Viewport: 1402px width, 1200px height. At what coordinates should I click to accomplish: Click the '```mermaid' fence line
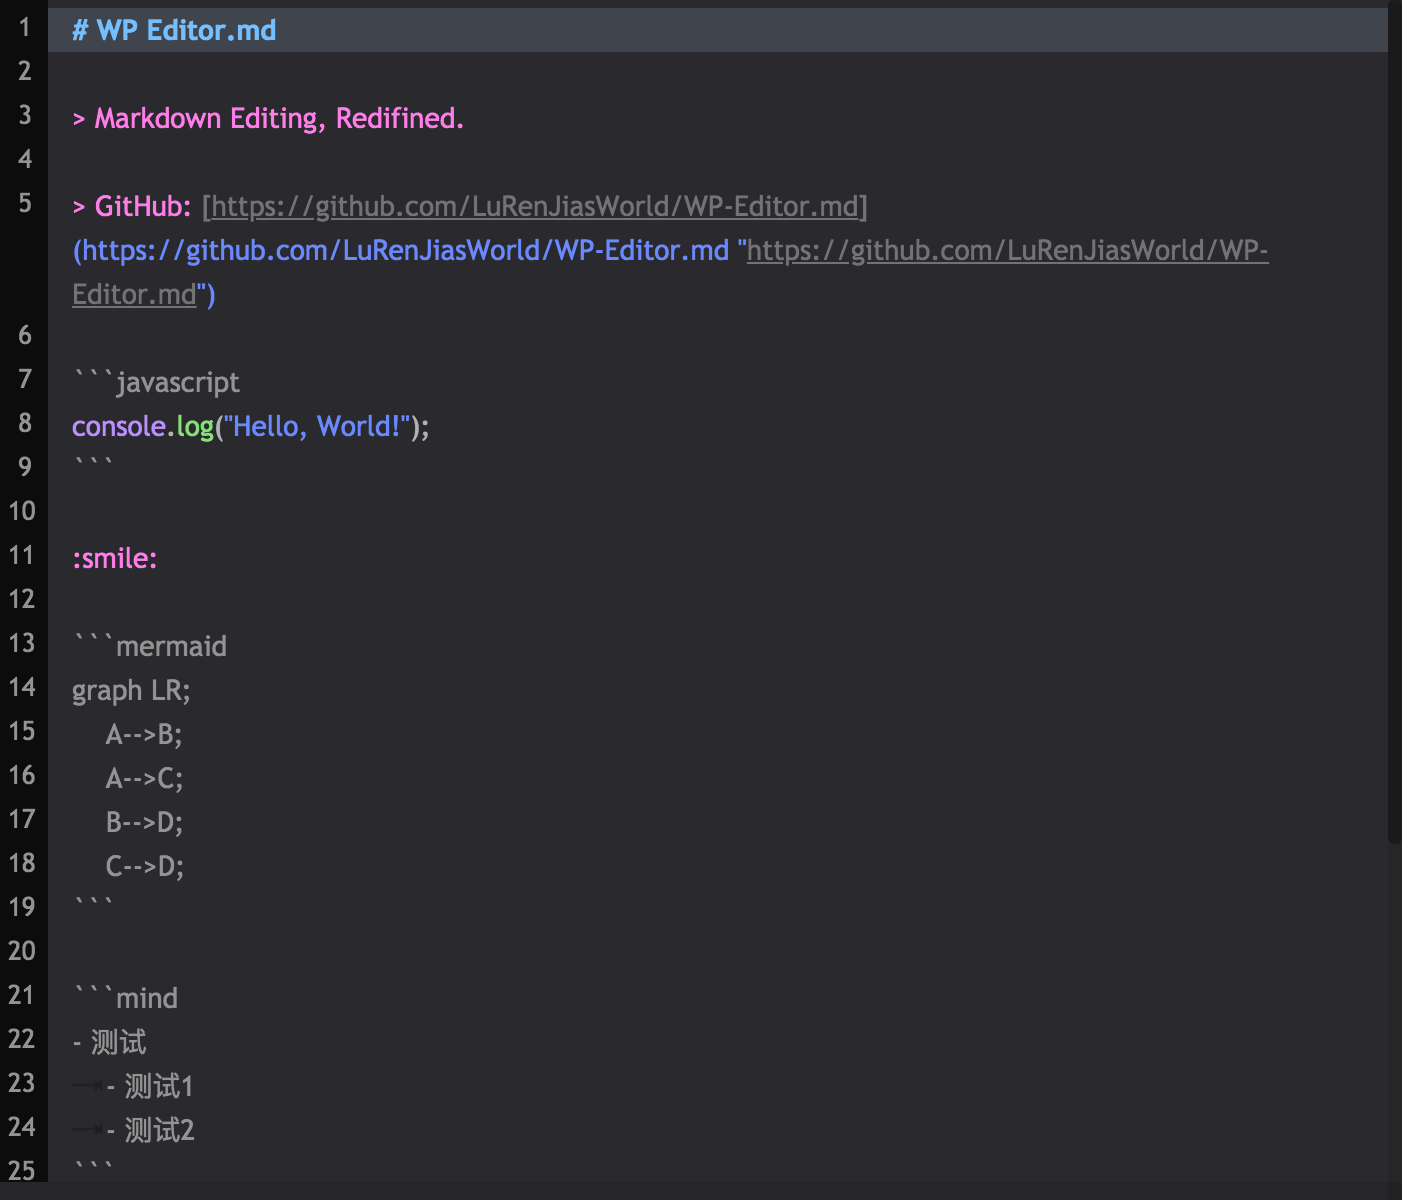[x=150, y=646]
